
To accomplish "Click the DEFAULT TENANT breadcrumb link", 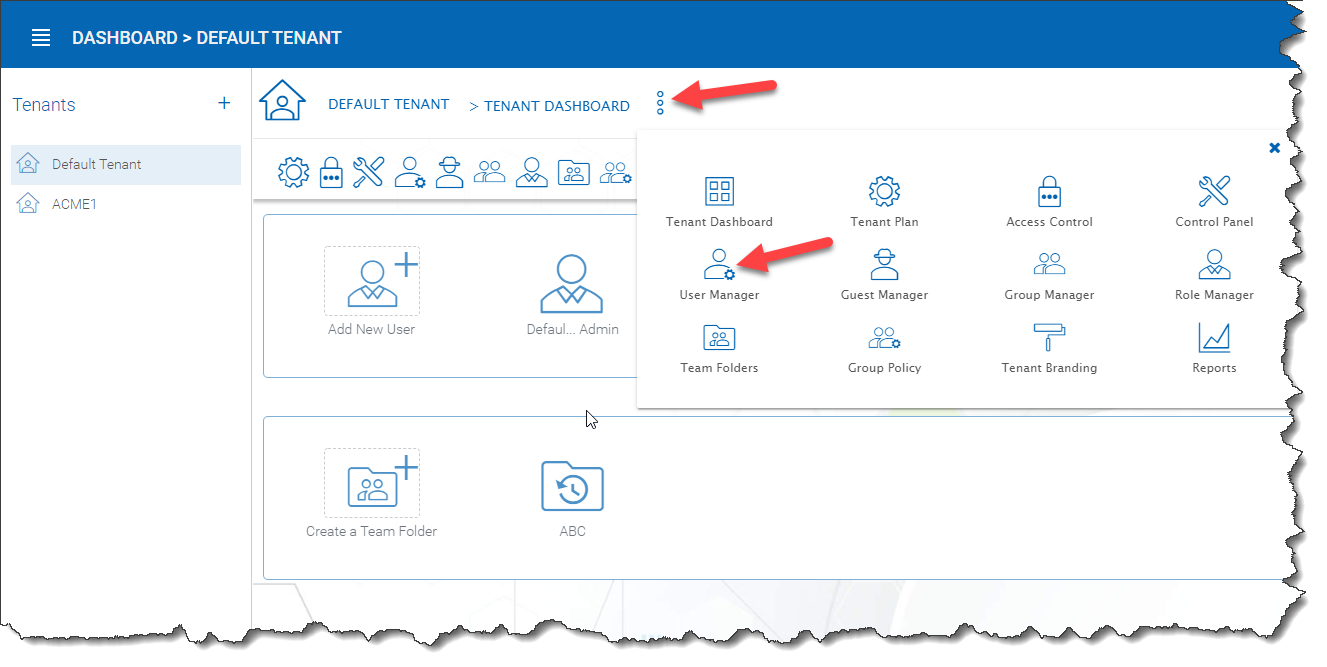I will pyautogui.click(x=389, y=104).
